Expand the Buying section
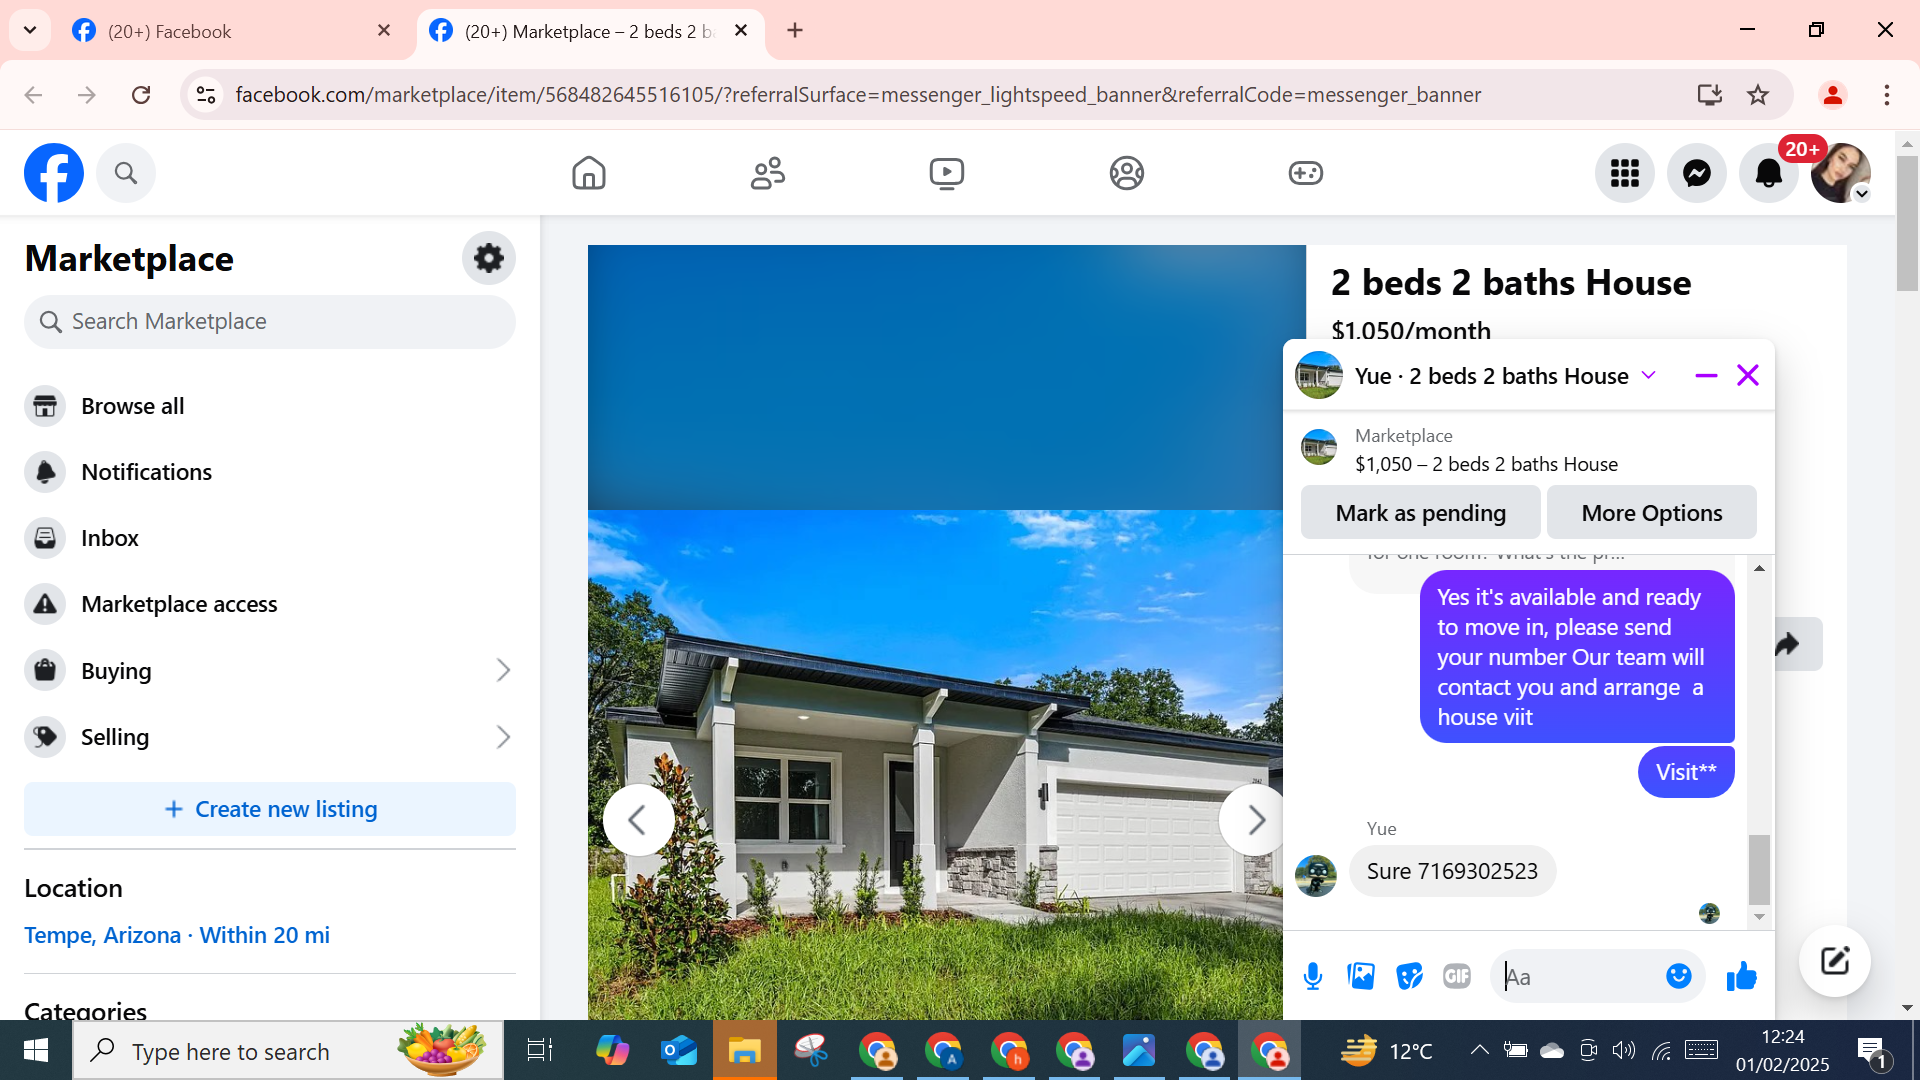 point(502,670)
